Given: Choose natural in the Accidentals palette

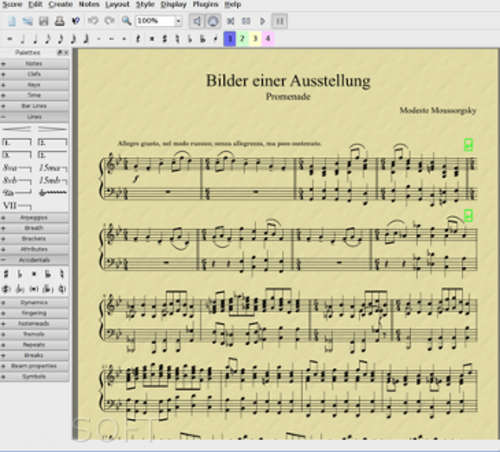Looking at the screenshot, I should (62, 274).
